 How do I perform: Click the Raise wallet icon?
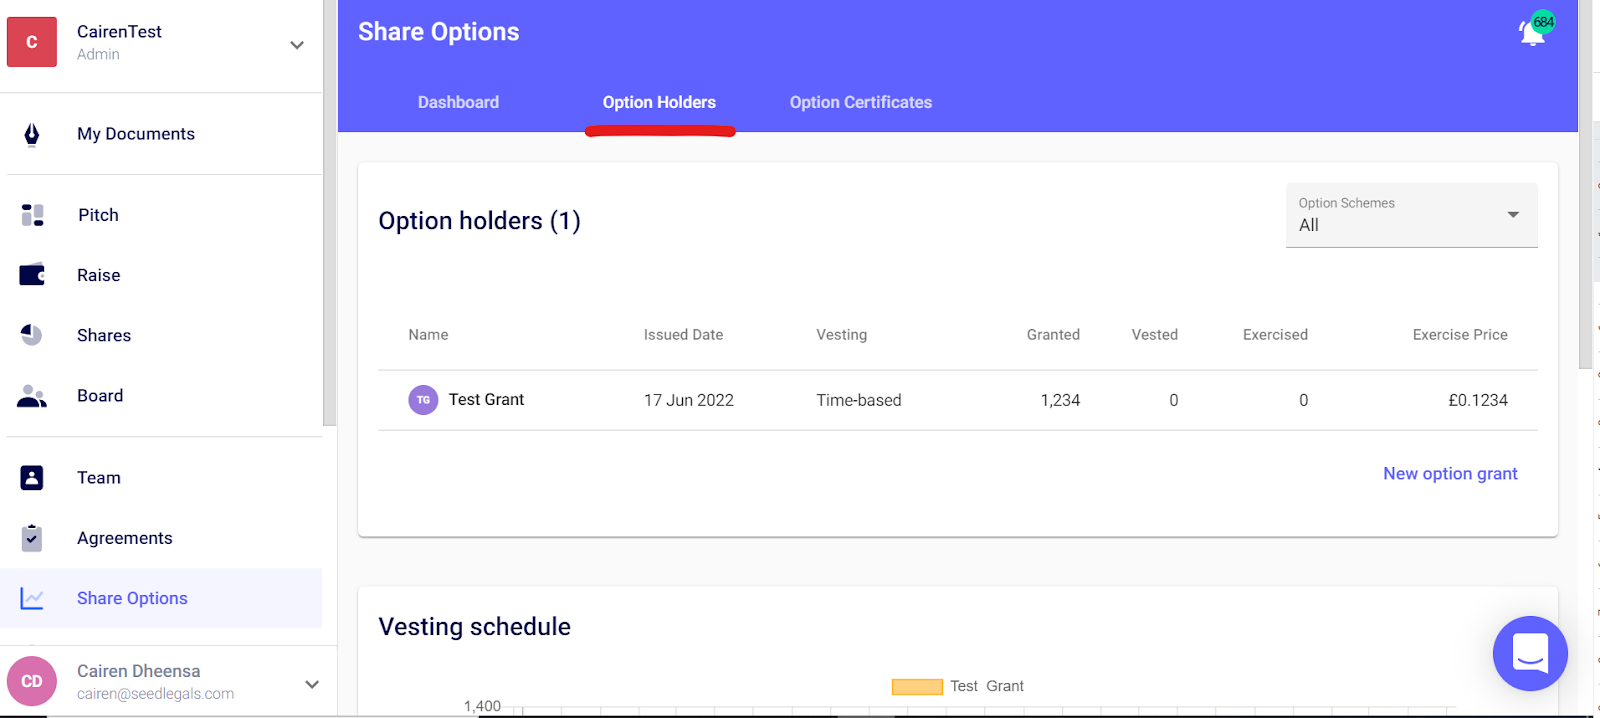click(32, 275)
